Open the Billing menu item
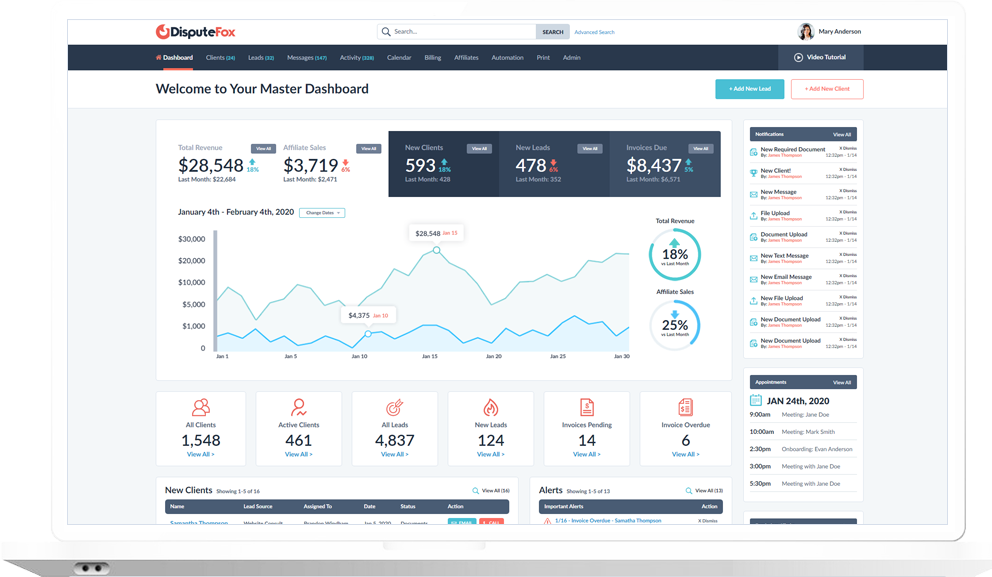This screenshot has width=992, height=577. click(x=432, y=58)
